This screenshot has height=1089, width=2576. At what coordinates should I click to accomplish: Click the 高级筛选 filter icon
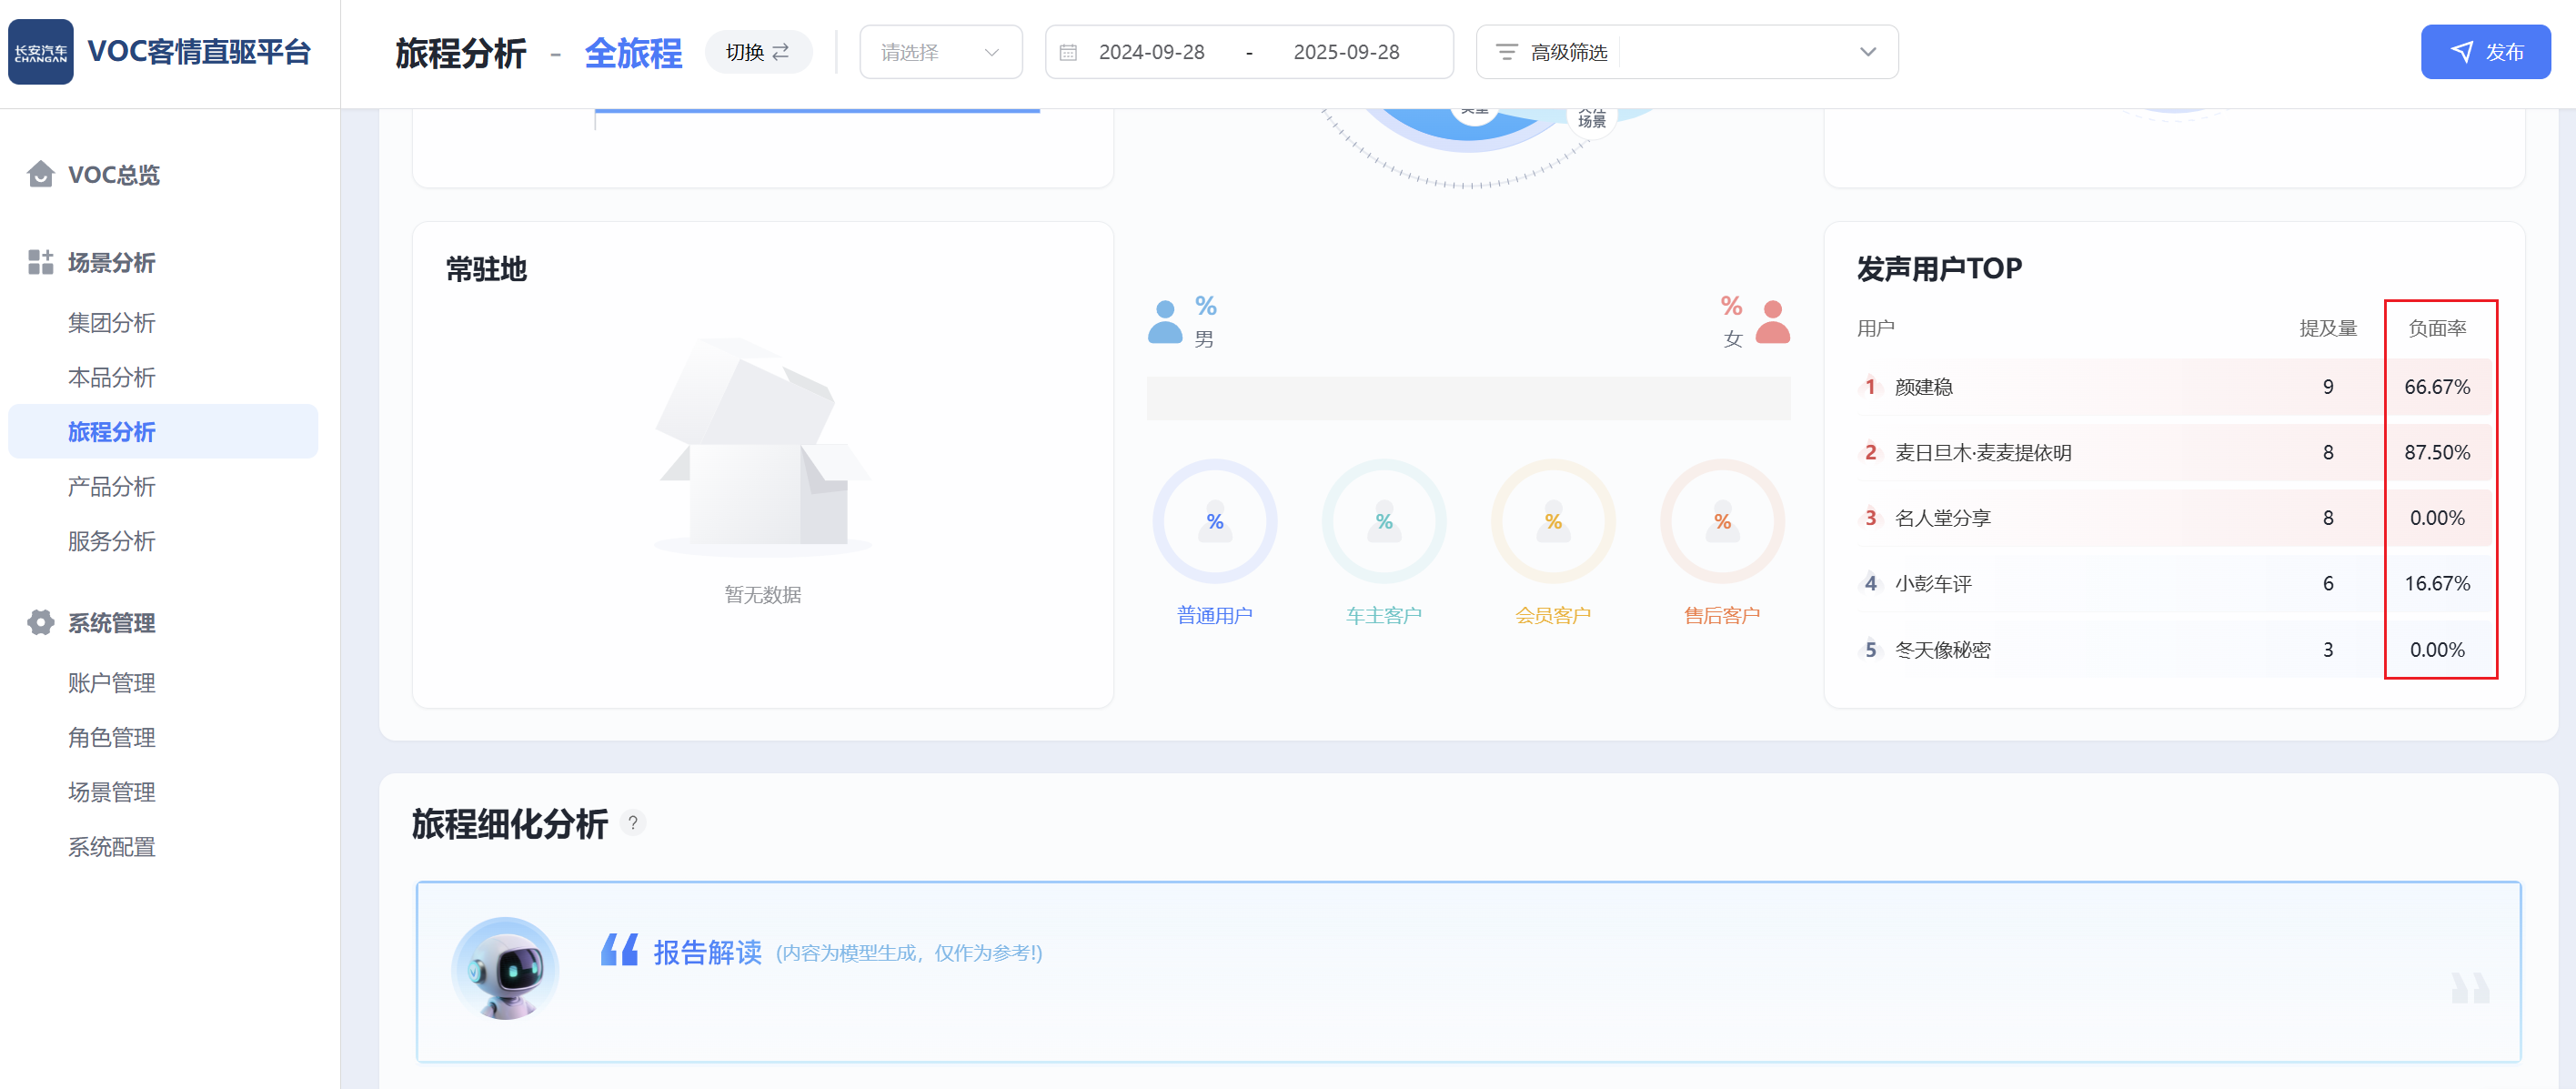(x=1506, y=52)
